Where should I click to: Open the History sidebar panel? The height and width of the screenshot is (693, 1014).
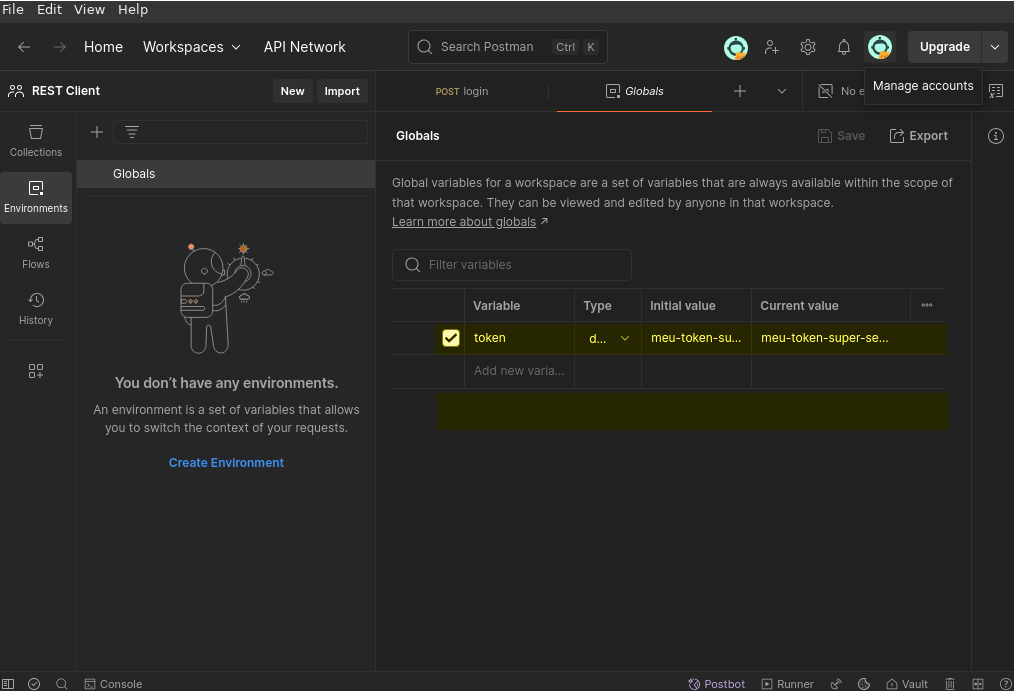point(36,308)
